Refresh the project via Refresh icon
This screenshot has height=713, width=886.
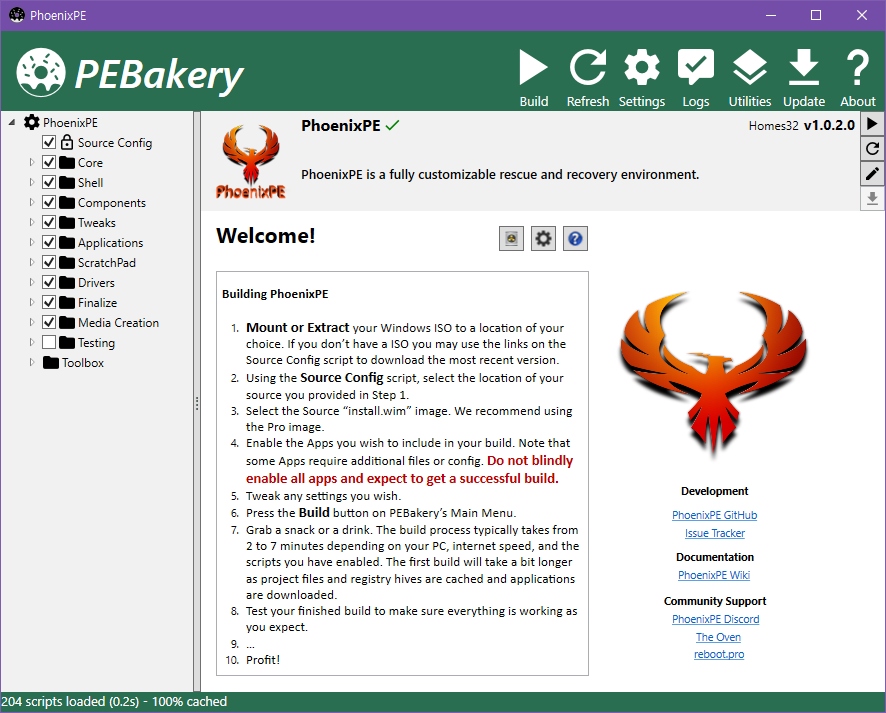(x=588, y=78)
